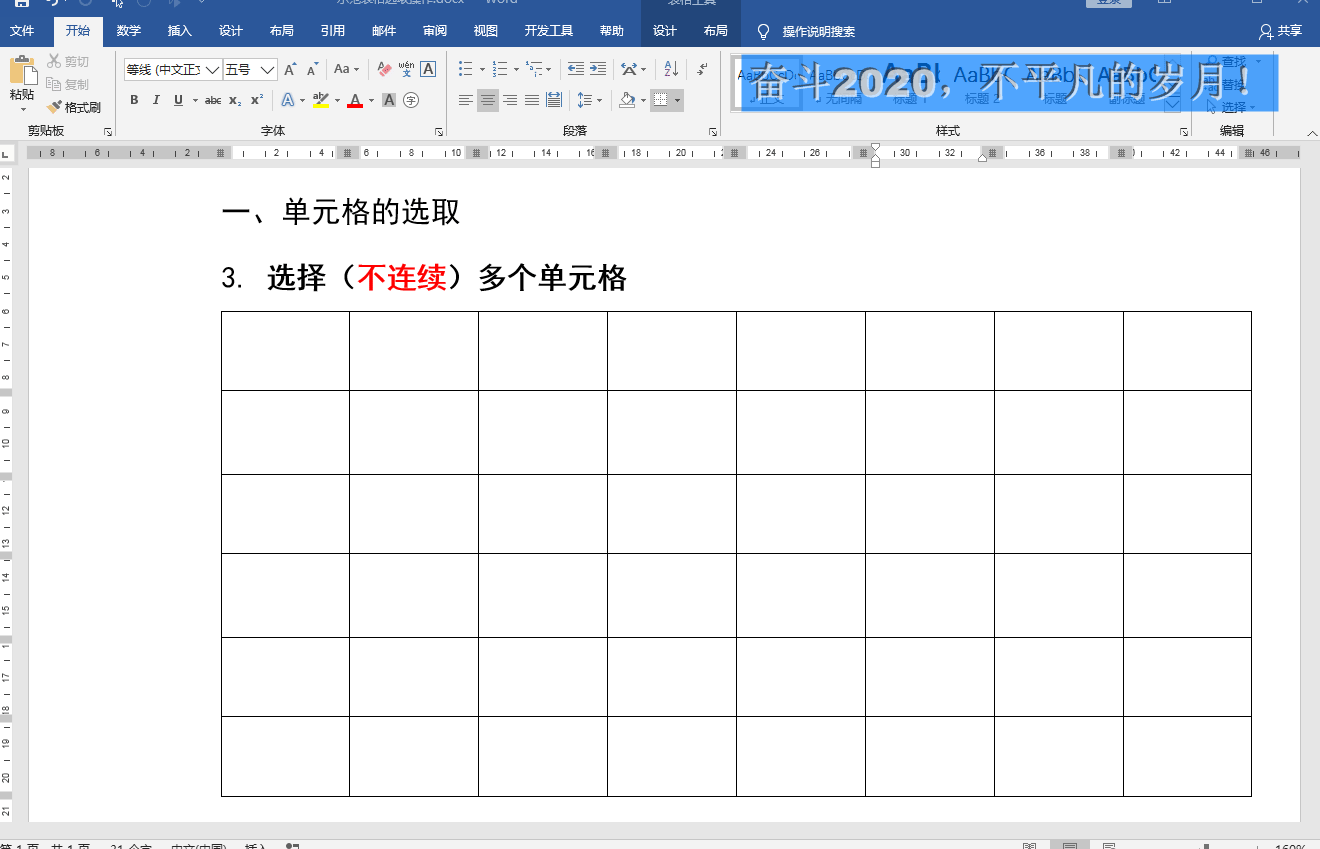Click font color red swatch
The width and height of the screenshot is (1320, 849).
(x=354, y=100)
